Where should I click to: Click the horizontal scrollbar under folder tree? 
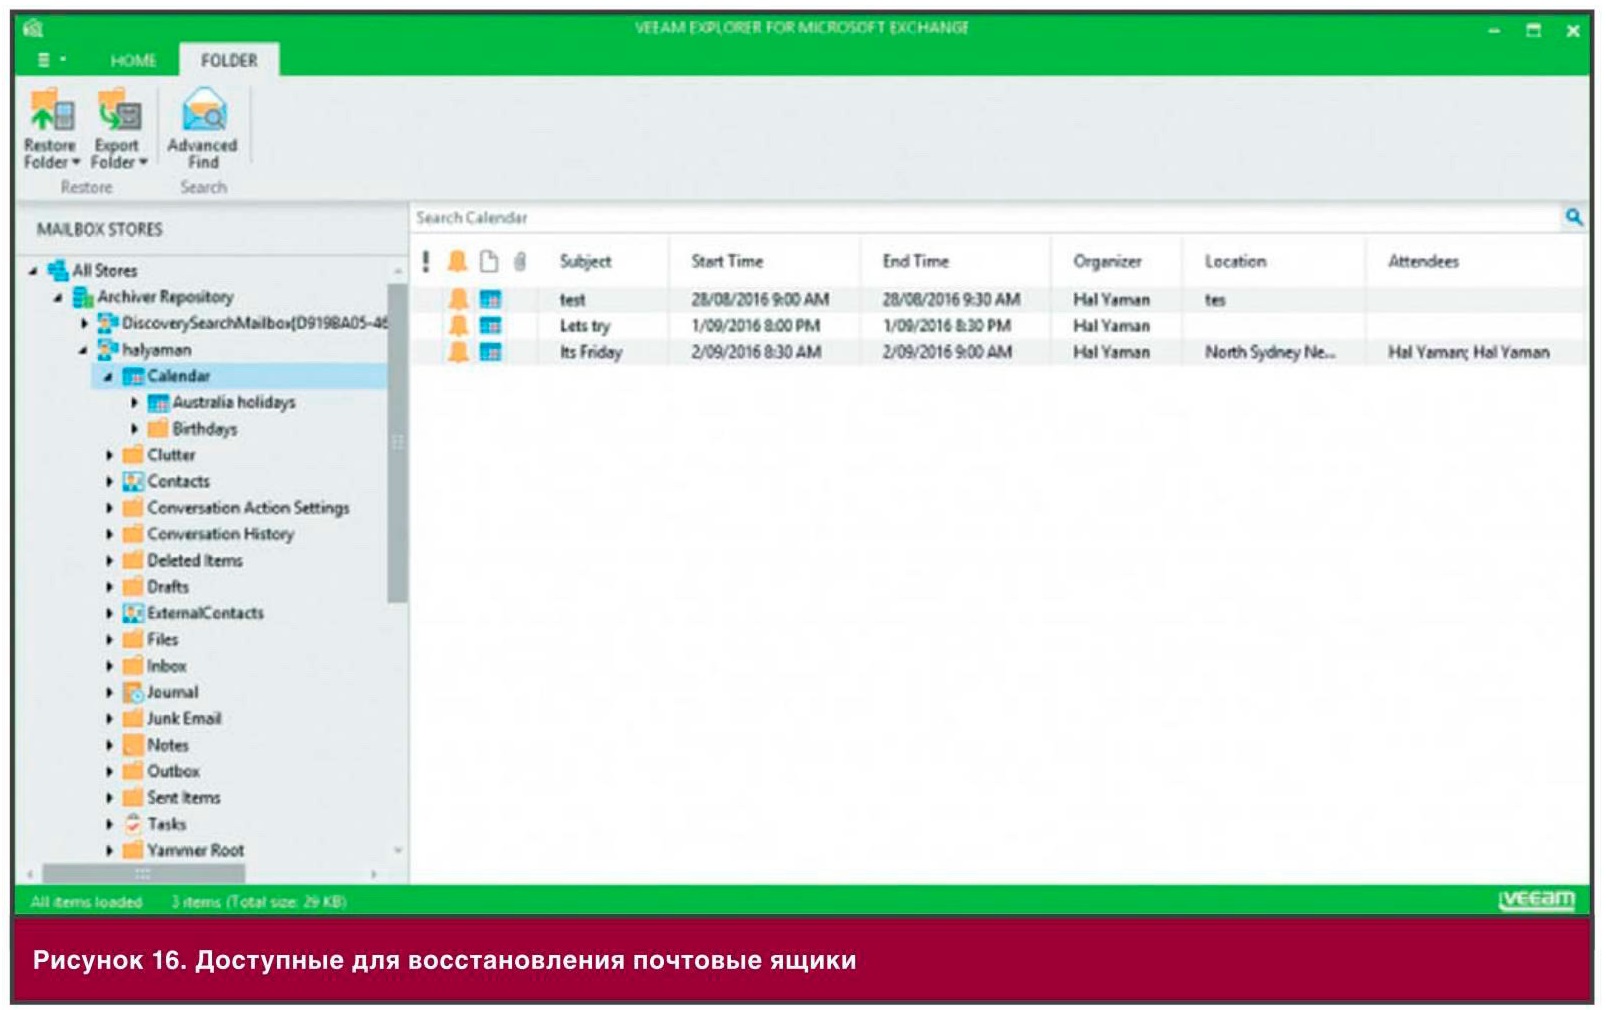[x=143, y=873]
